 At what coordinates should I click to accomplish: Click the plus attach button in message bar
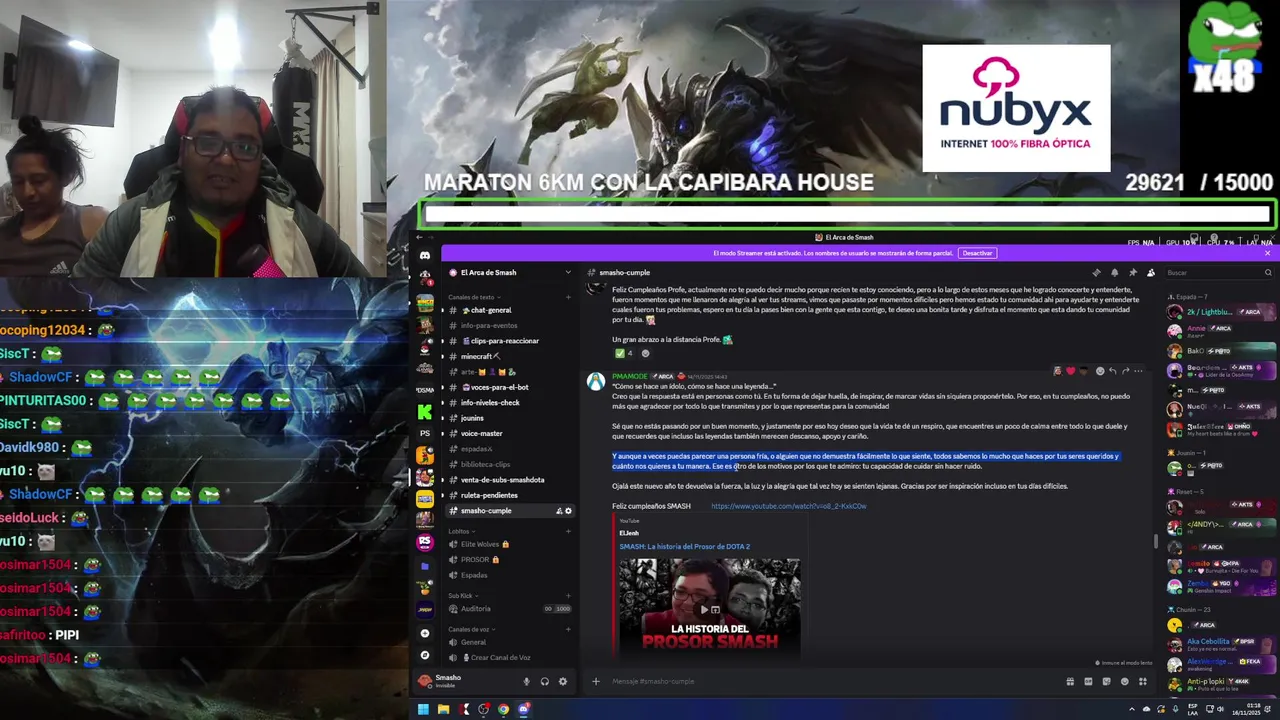(595, 681)
